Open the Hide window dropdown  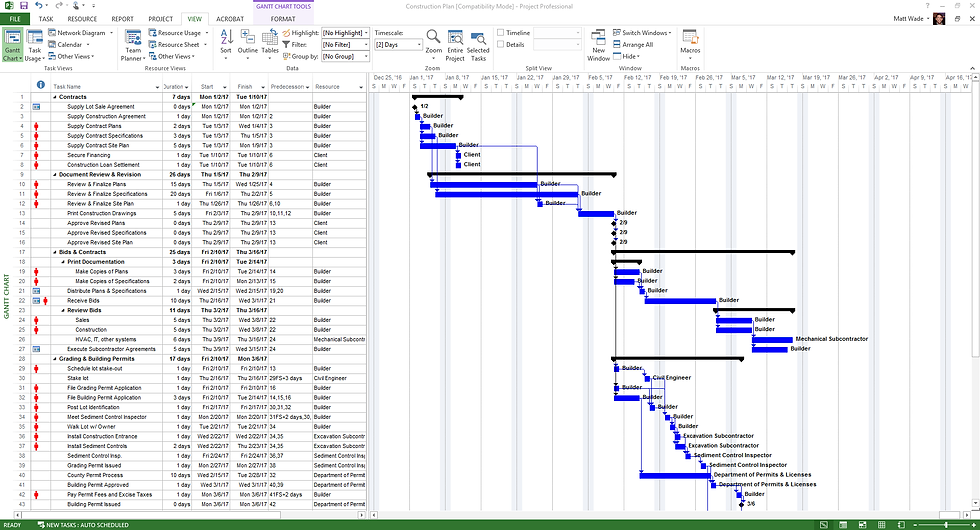pyautogui.click(x=627, y=56)
